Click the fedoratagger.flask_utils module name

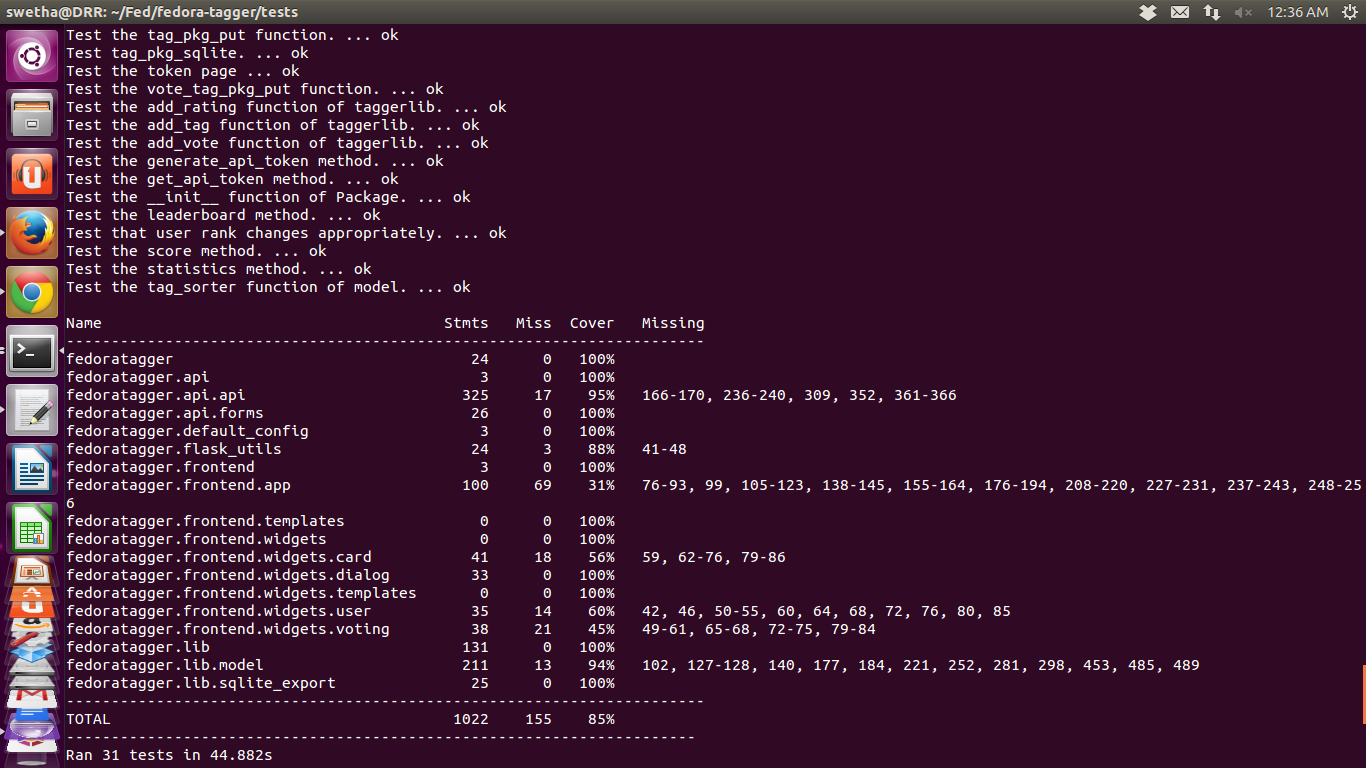tap(174, 449)
